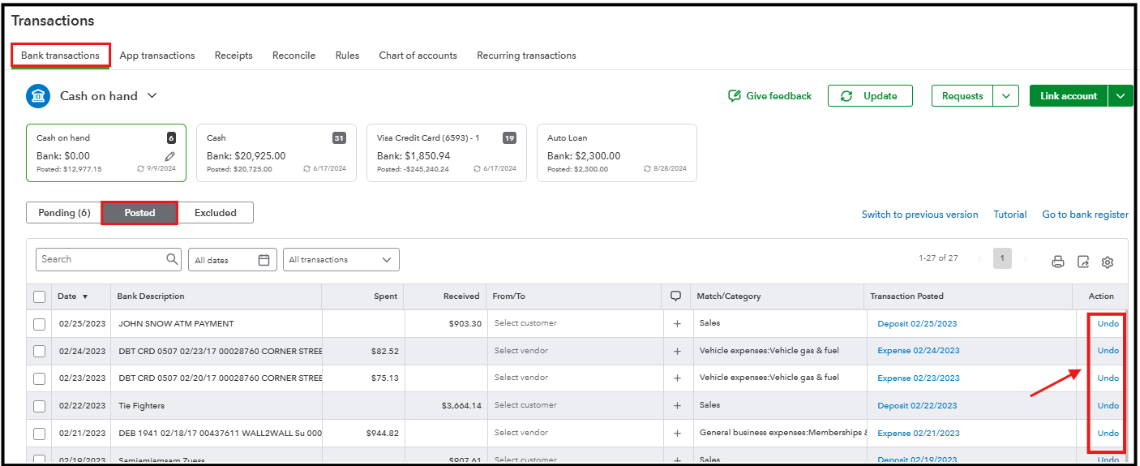Click the plus icon in the 02/23/2023 row

(x=677, y=378)
